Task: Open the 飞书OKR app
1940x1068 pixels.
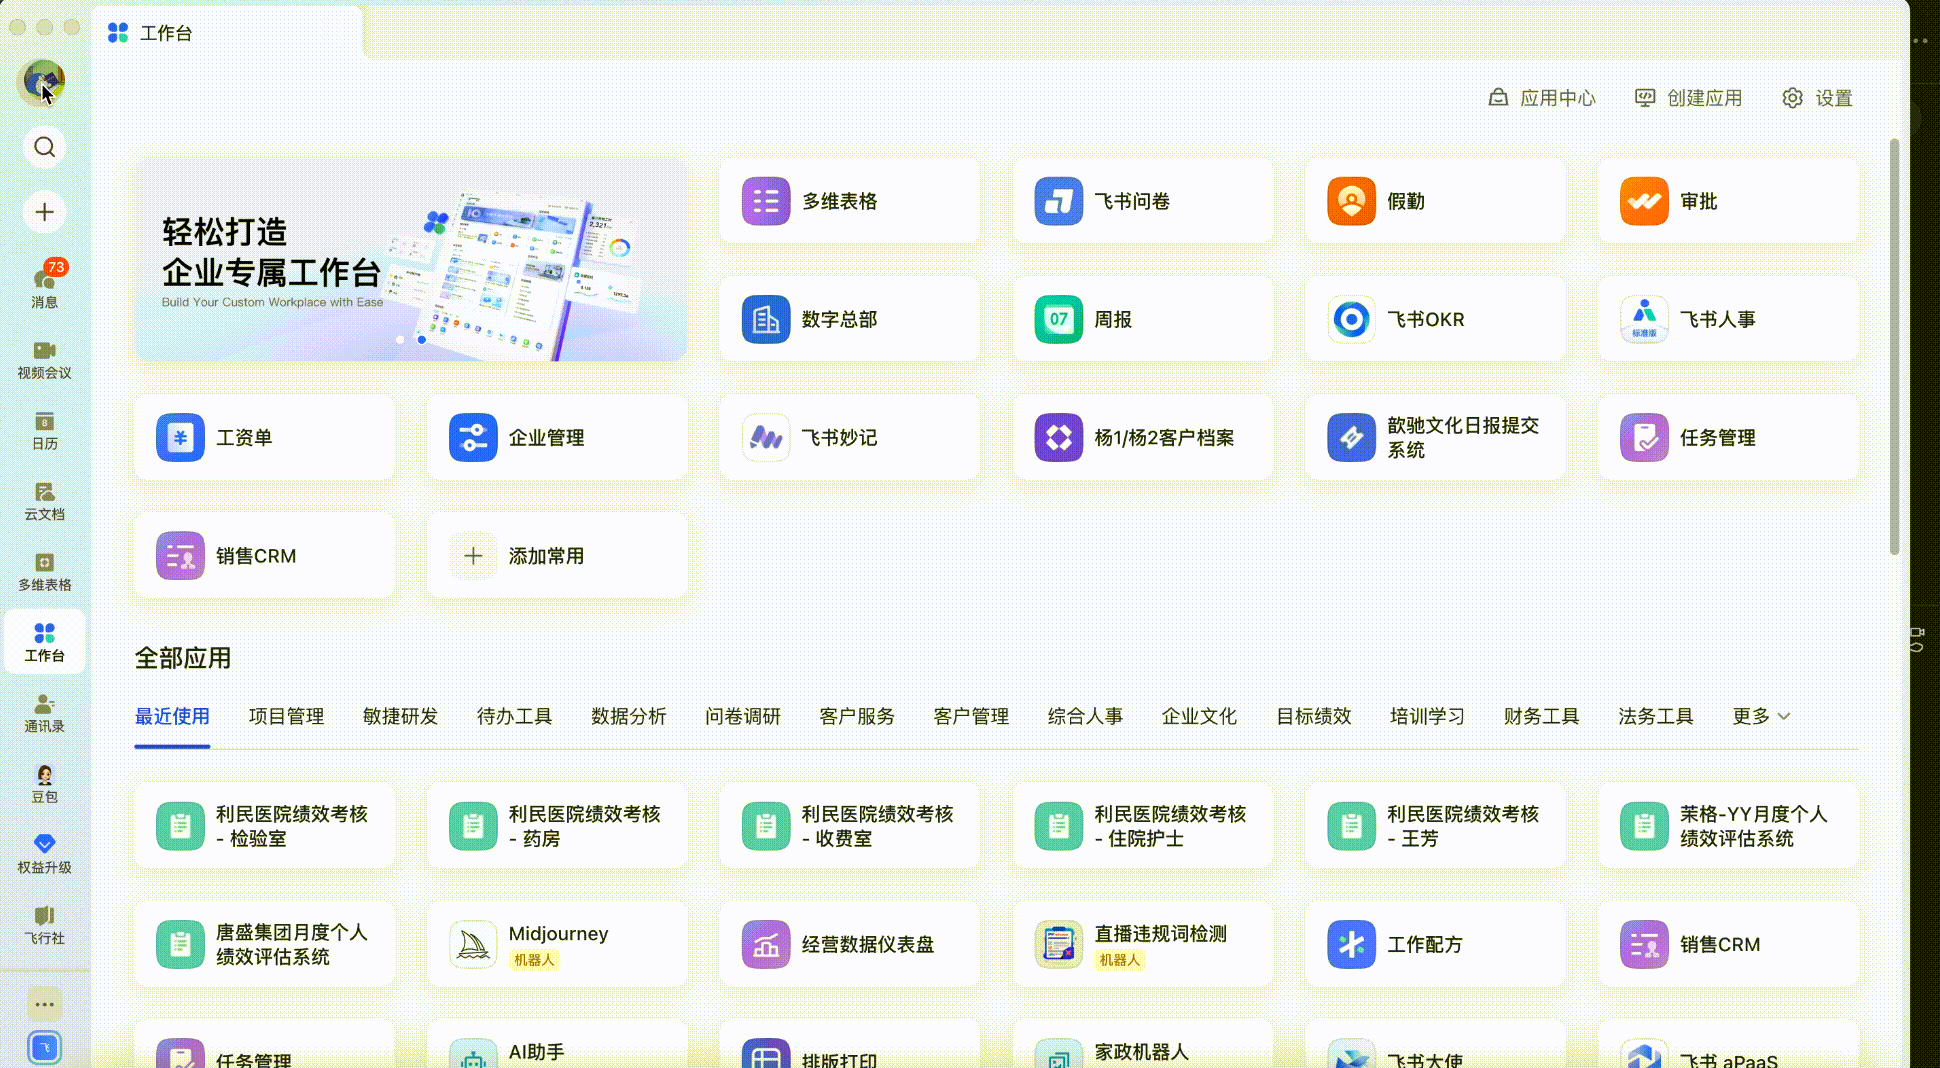Action: pos(1435,319)
